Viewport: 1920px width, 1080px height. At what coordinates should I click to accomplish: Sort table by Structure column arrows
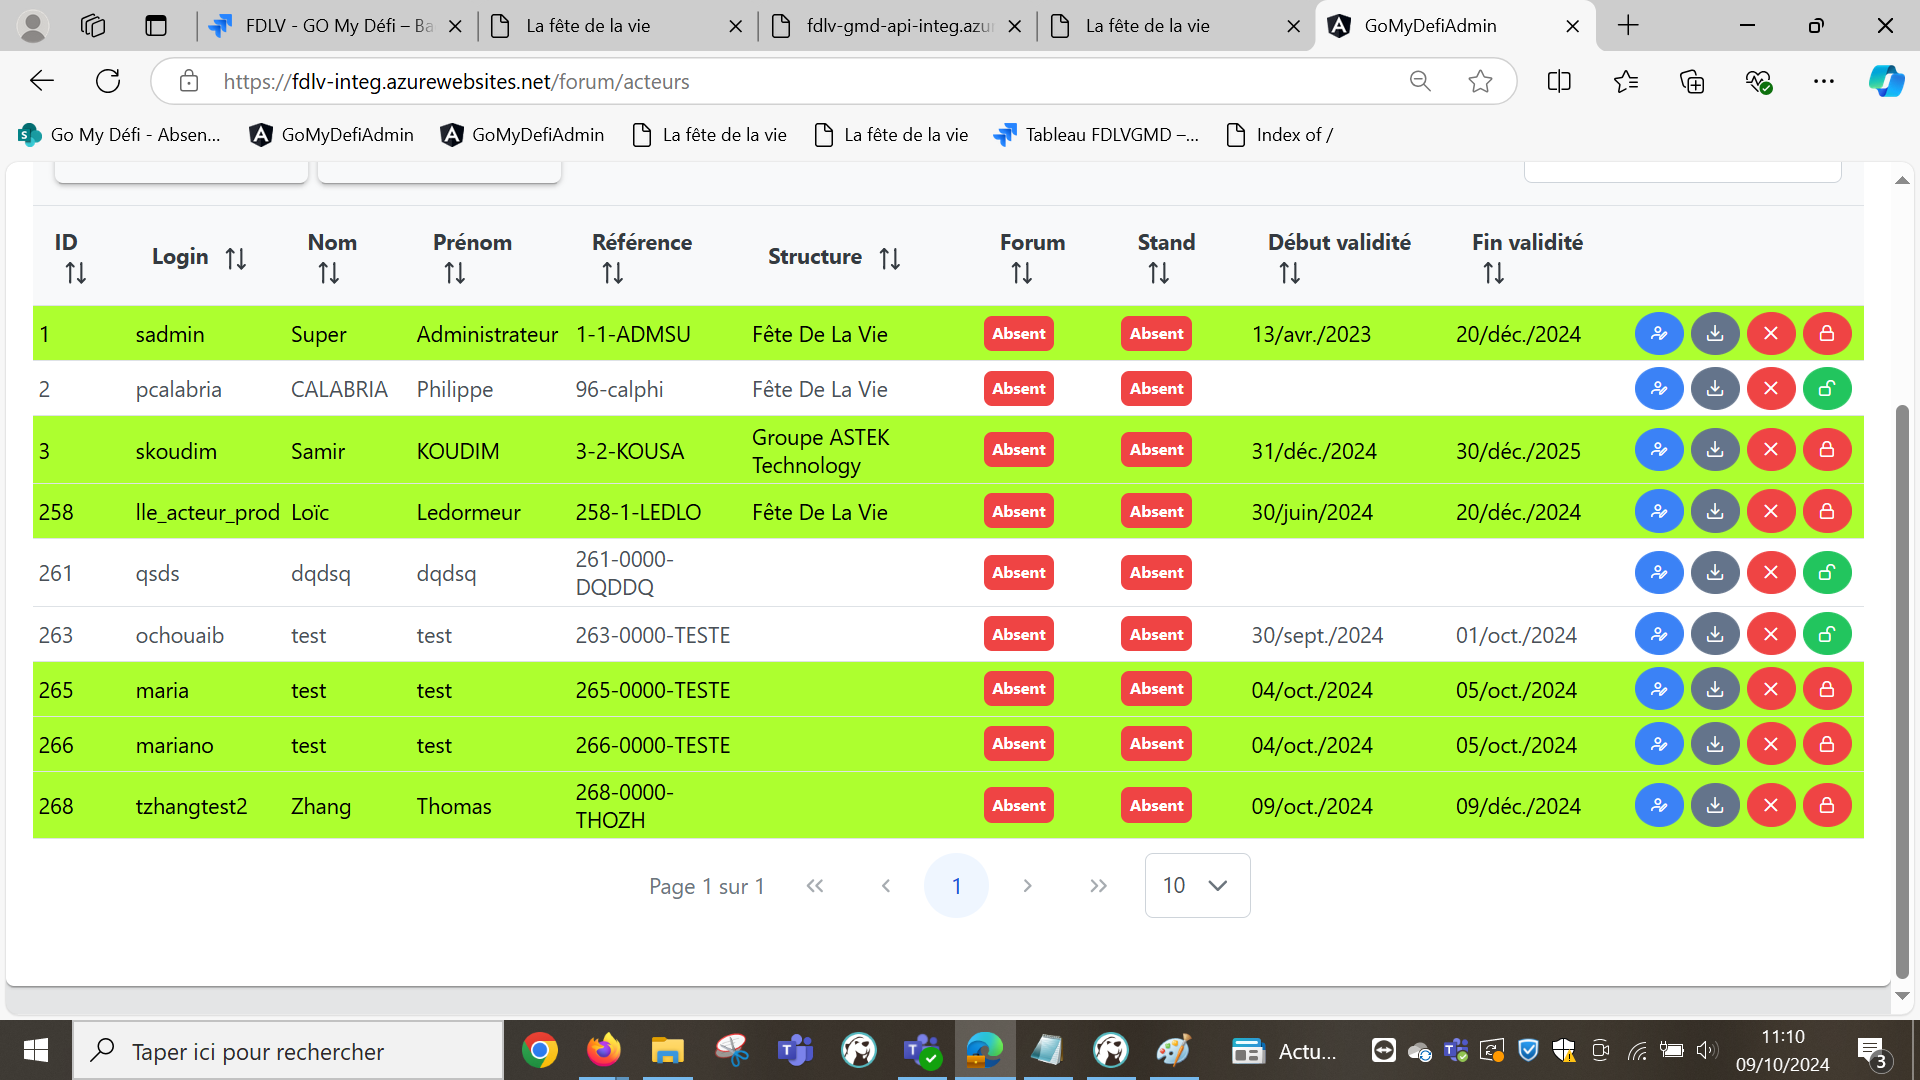(890, 259)
